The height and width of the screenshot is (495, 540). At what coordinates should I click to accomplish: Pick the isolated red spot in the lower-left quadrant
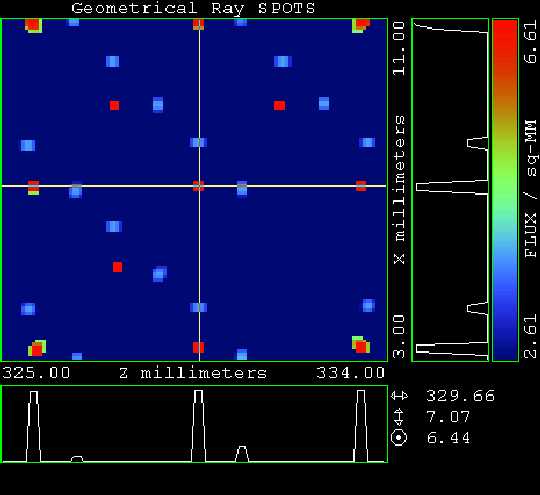tap(117, 267)
